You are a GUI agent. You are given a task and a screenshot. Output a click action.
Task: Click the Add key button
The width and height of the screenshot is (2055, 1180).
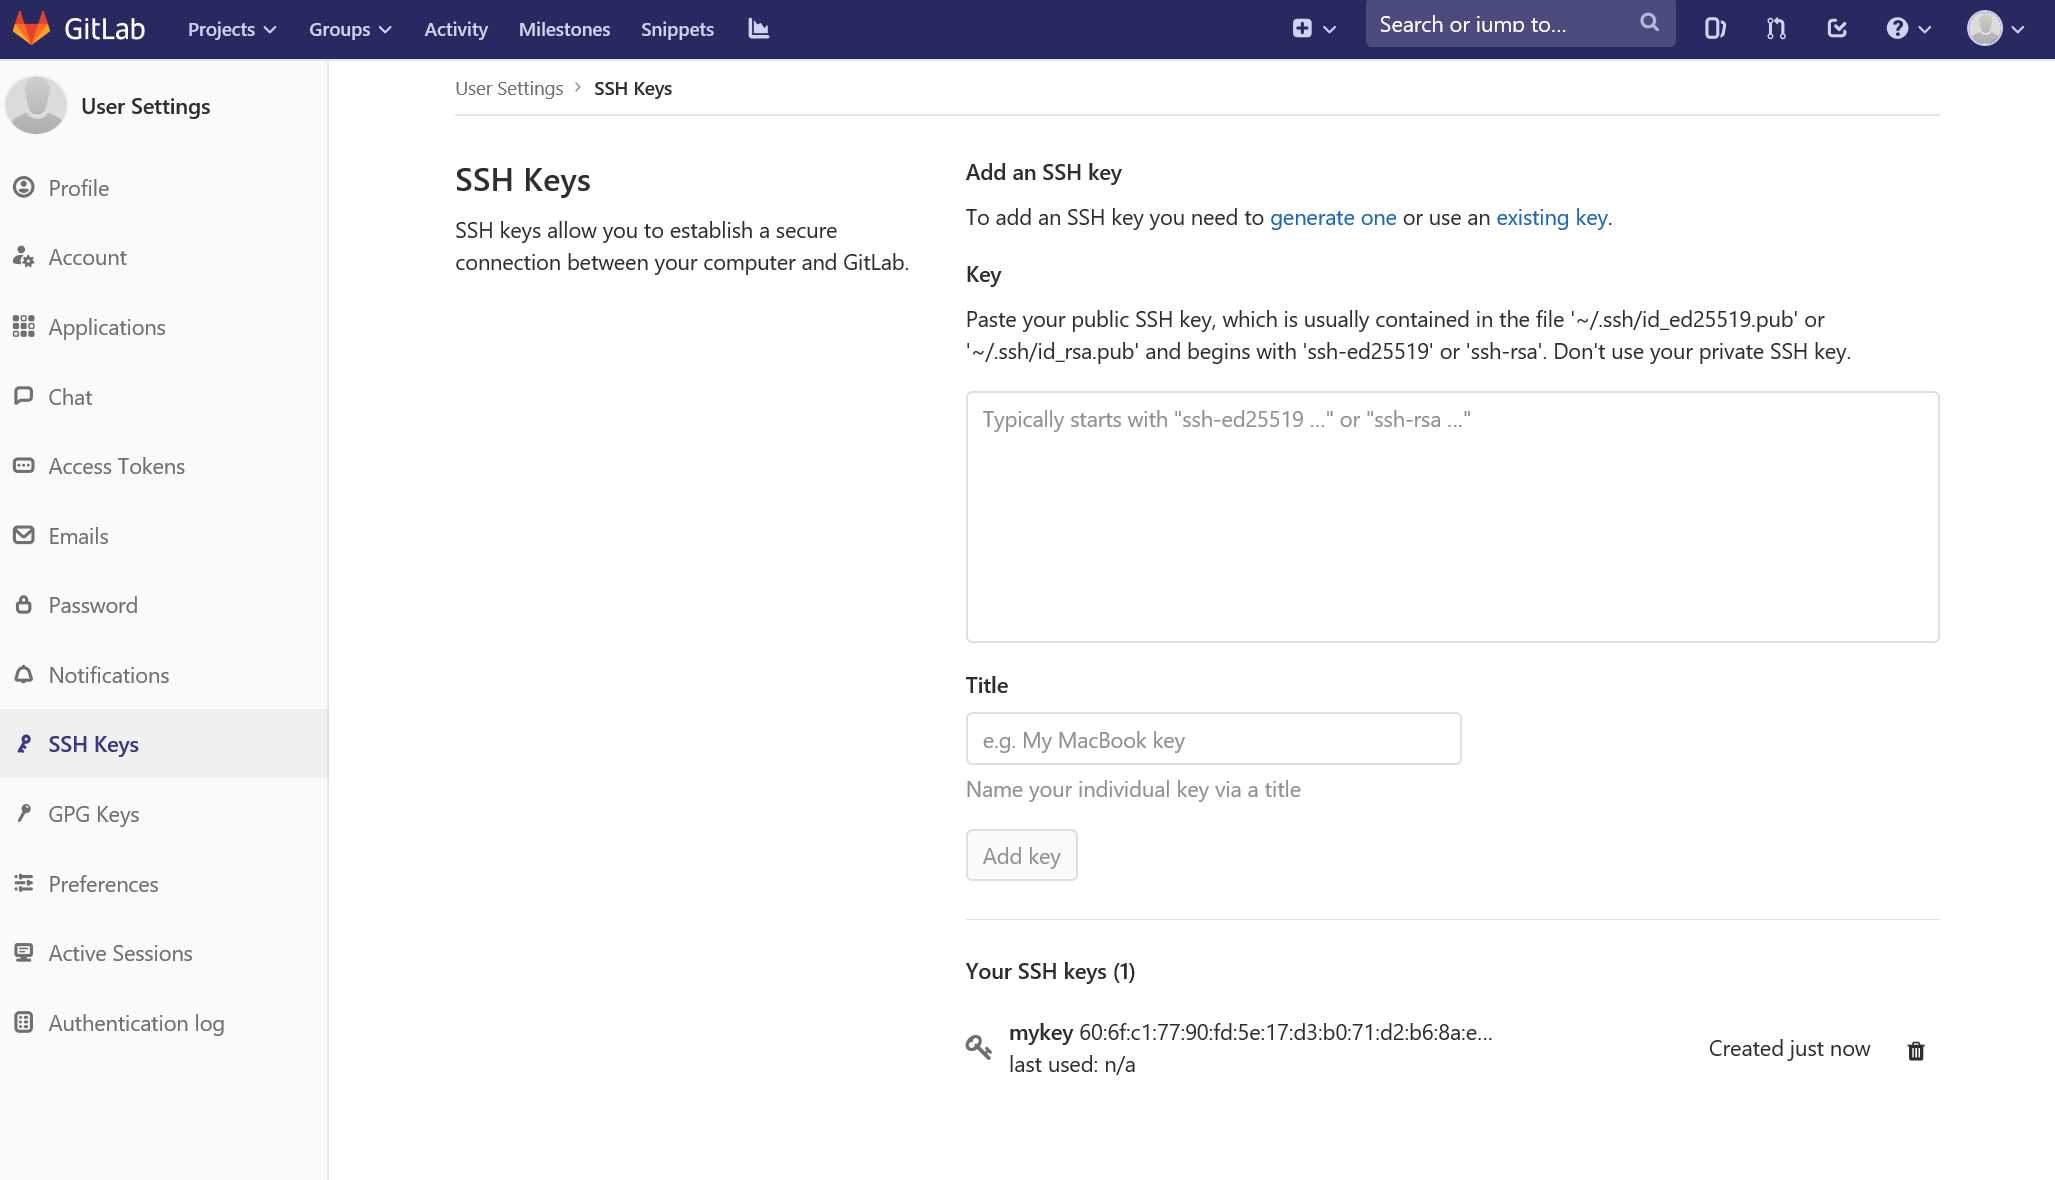(x=1021, y=855)
